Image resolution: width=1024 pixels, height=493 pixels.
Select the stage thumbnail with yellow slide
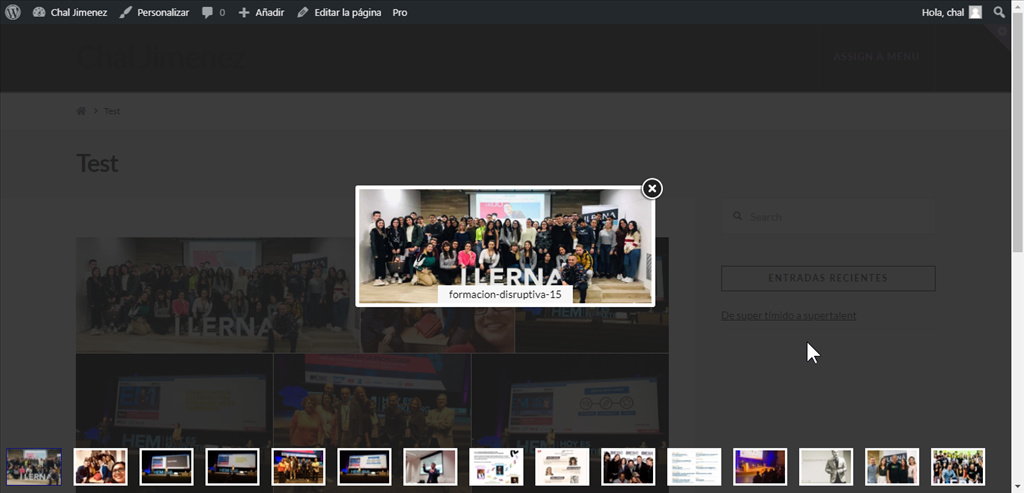232,467
